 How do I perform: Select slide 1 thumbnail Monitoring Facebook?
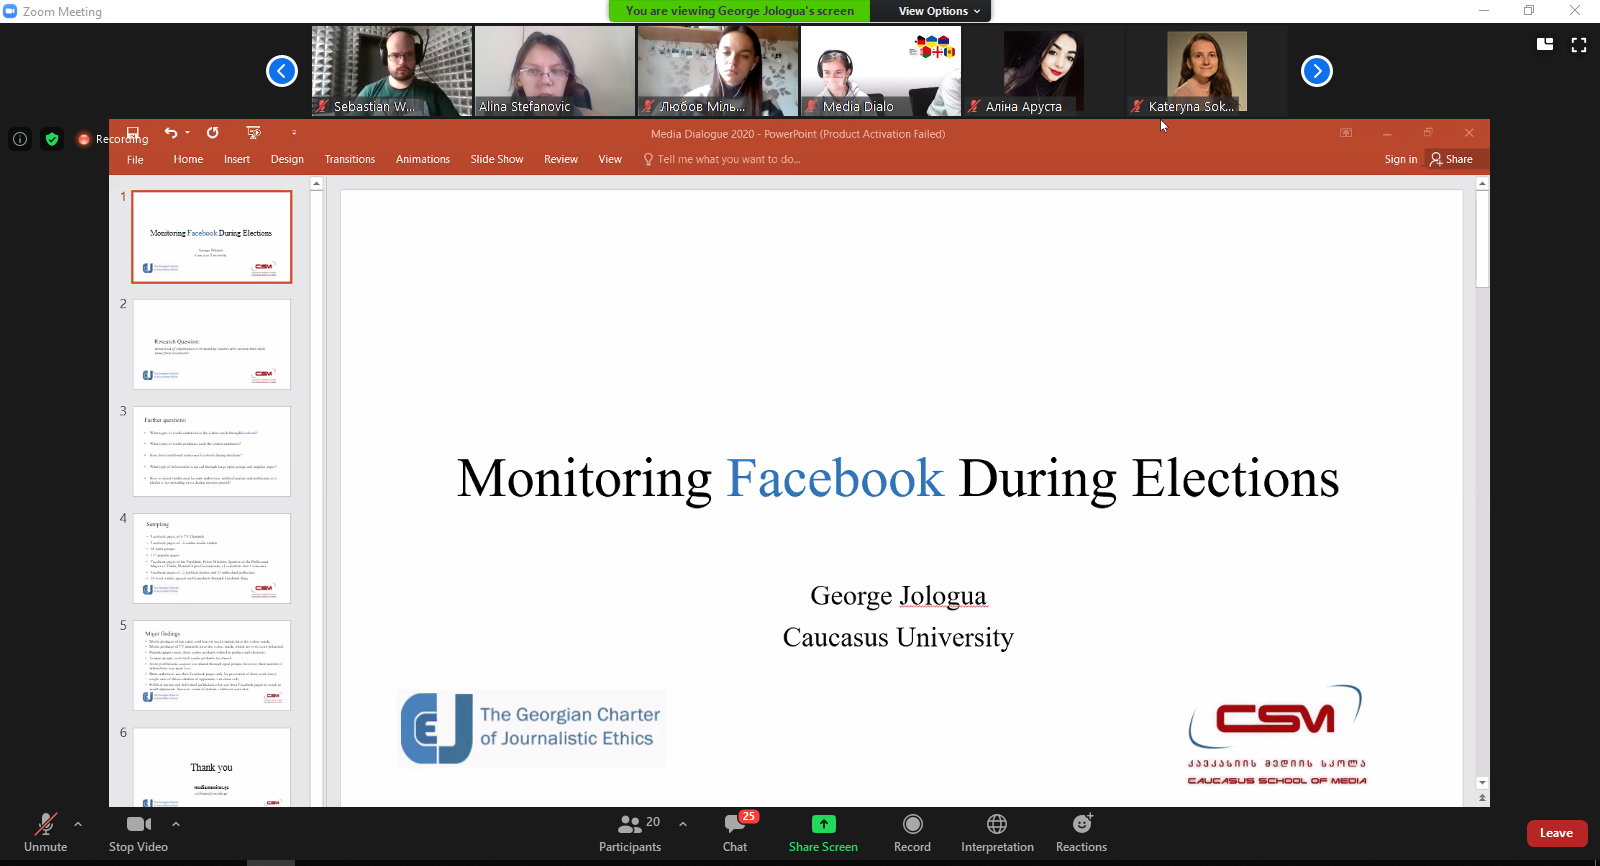click(212, 237)
